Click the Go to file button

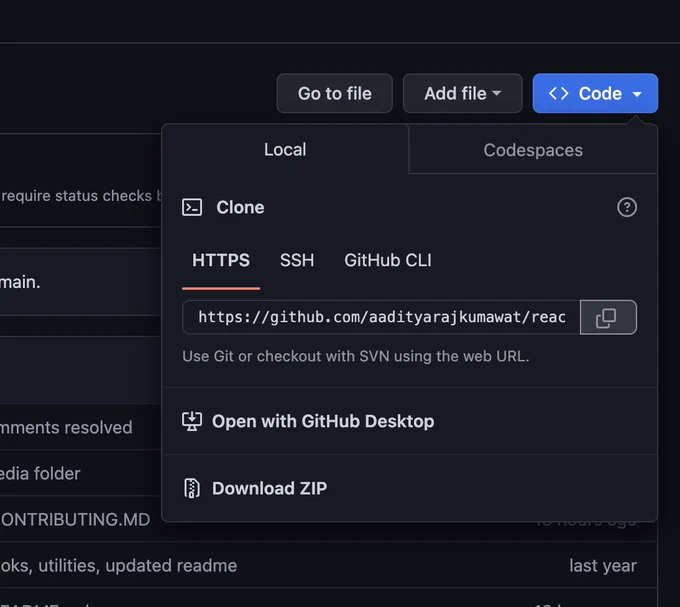tap(334, 93)
